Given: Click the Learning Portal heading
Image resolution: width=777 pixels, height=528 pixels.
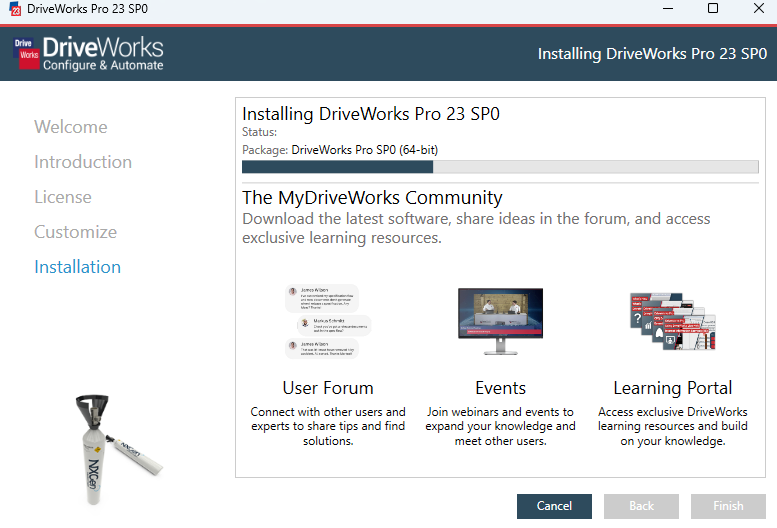Looking at the screenshot, I should coord(672,388).
